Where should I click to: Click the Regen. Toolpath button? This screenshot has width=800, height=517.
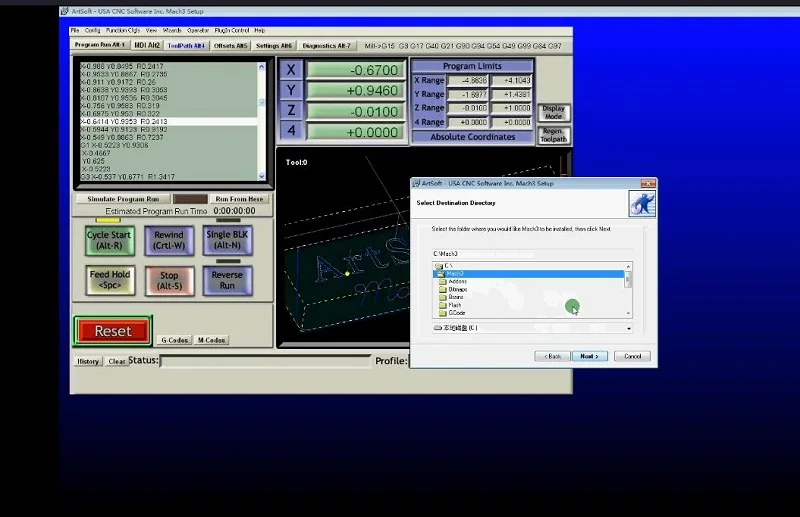tap(554, 135)
